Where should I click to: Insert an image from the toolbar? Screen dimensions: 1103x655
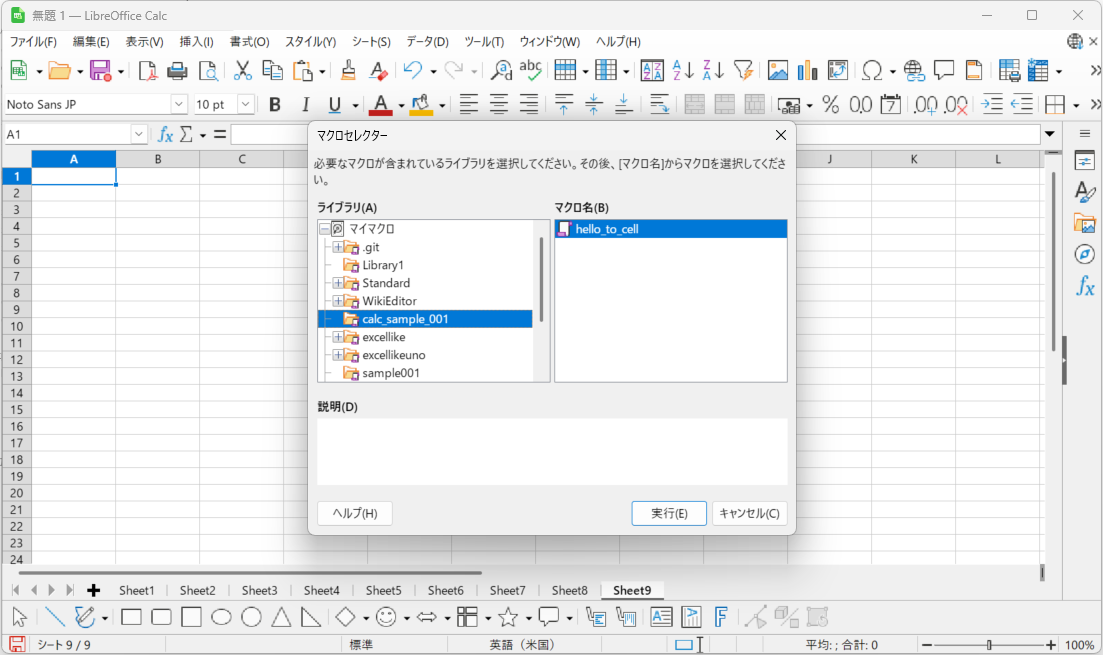(778, 70)
